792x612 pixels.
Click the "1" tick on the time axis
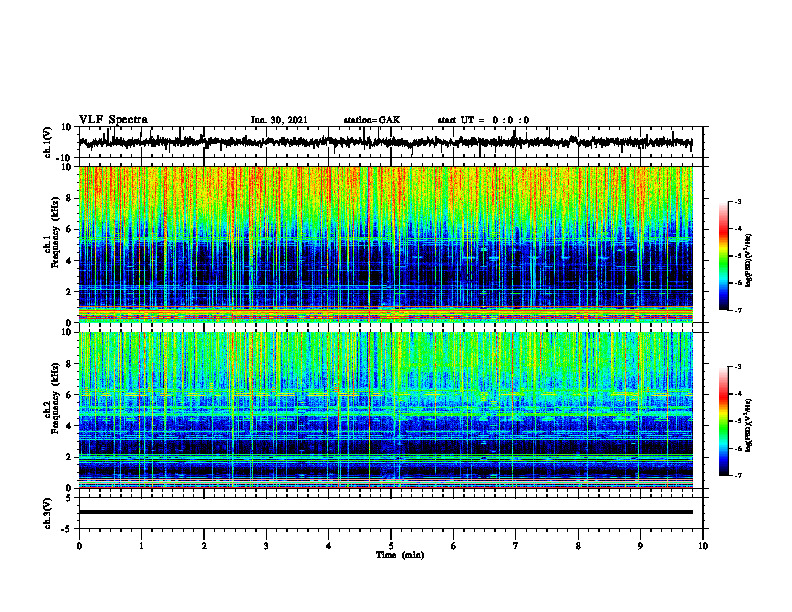pos(141,546)
